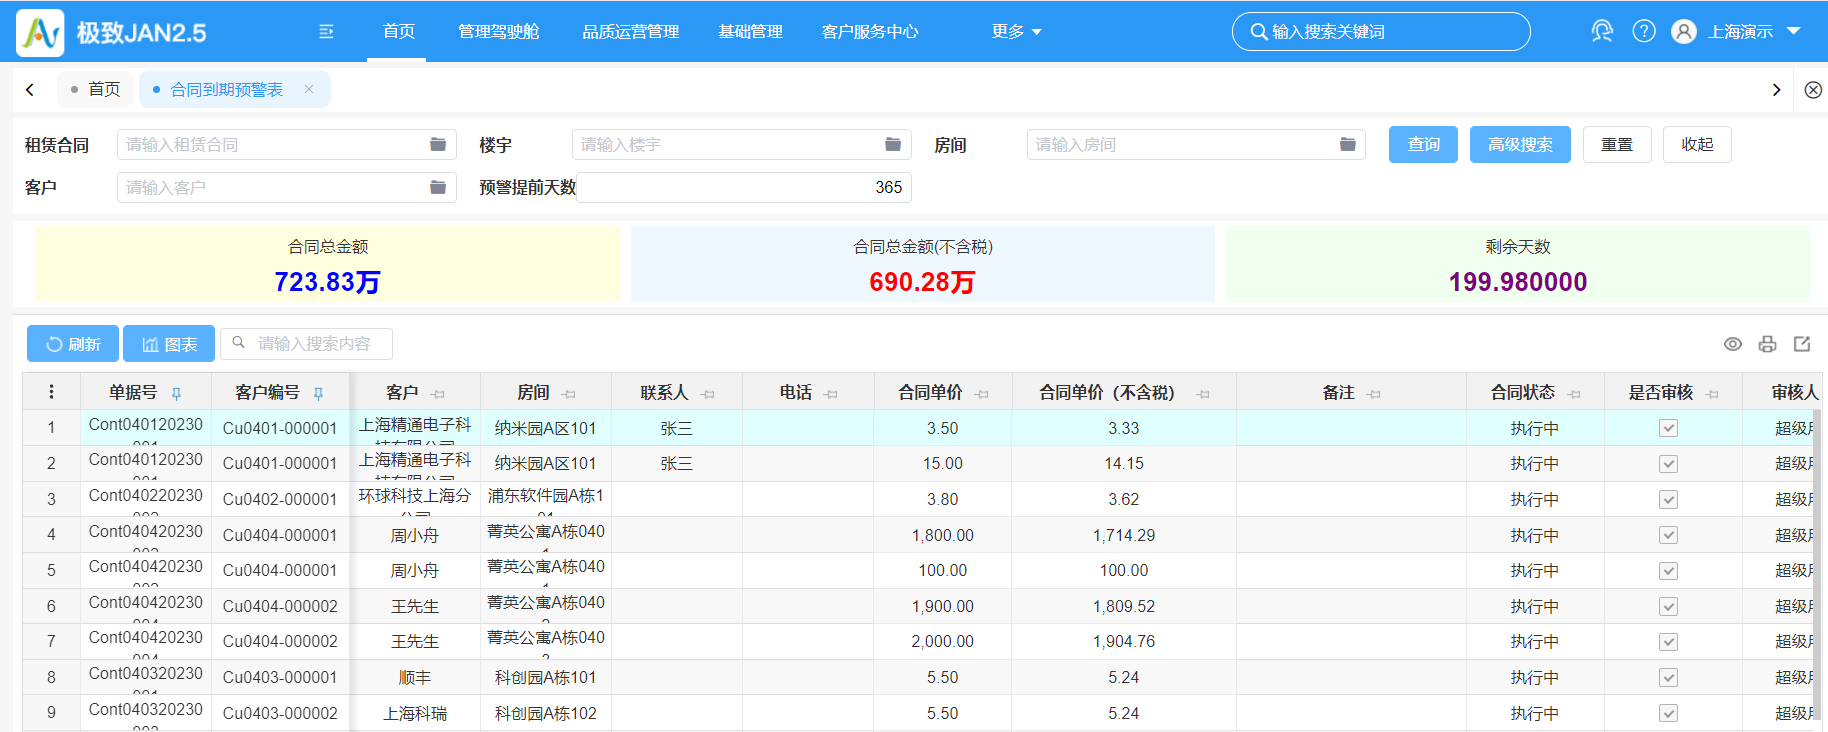This screenshot has height=732, width=1828.
Task: Expand the 上海演示 account dropdown arrow
Action: pyautogui.click(x=1794, y=31)
